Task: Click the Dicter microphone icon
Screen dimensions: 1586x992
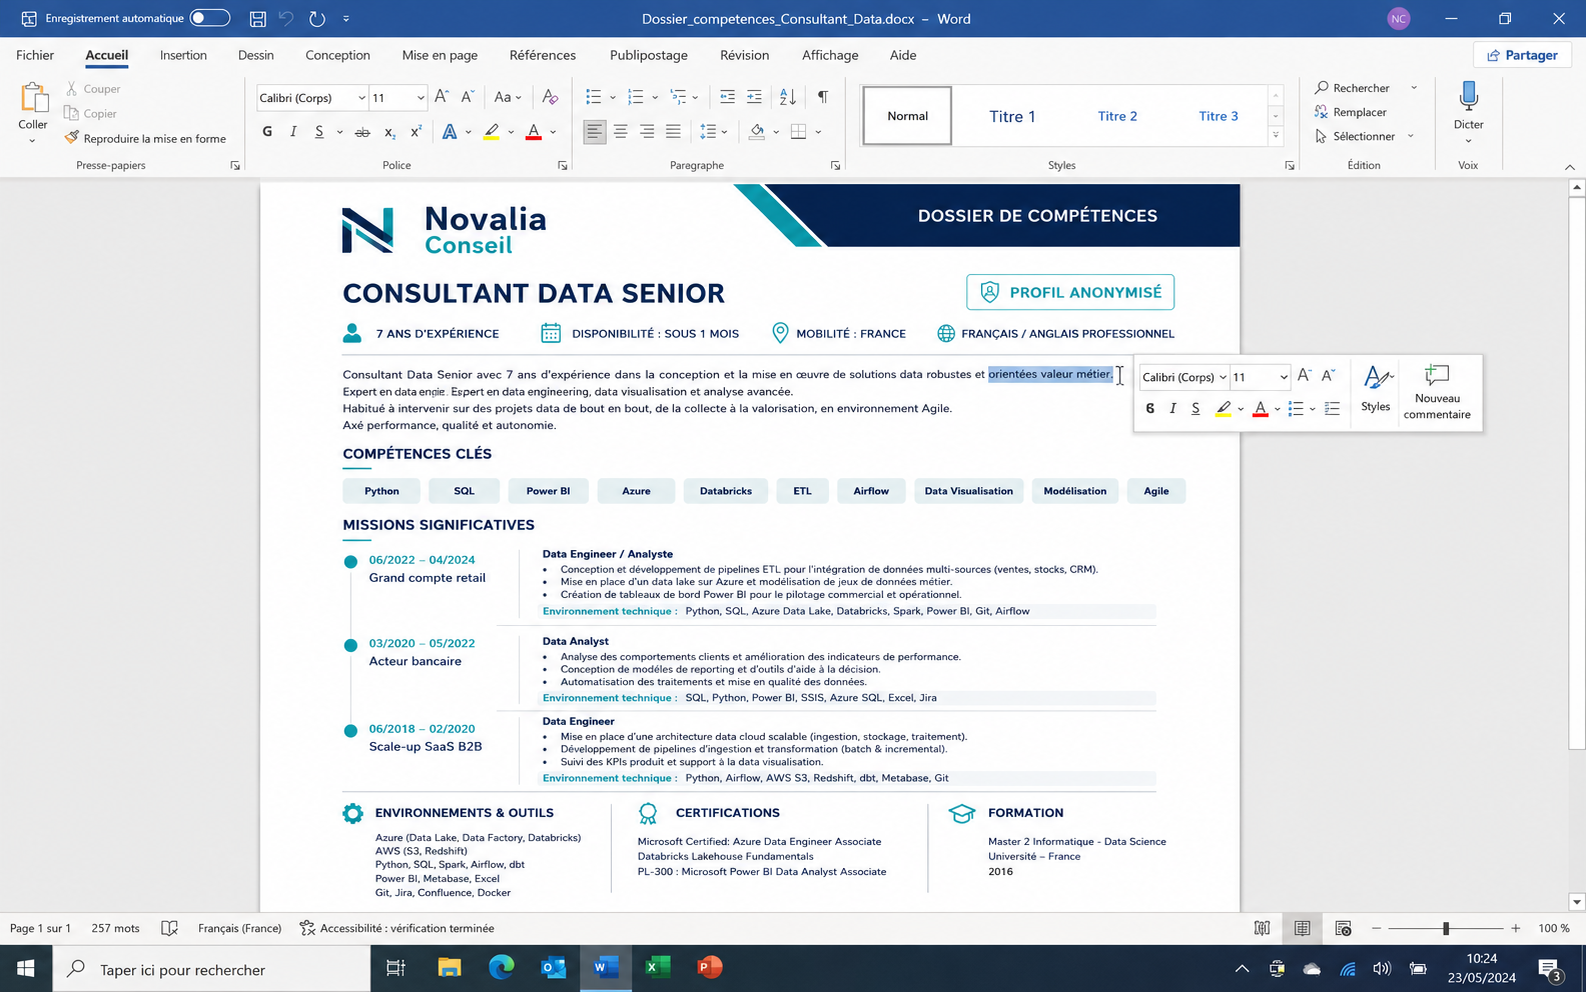Action: (x=1468, y=96)
